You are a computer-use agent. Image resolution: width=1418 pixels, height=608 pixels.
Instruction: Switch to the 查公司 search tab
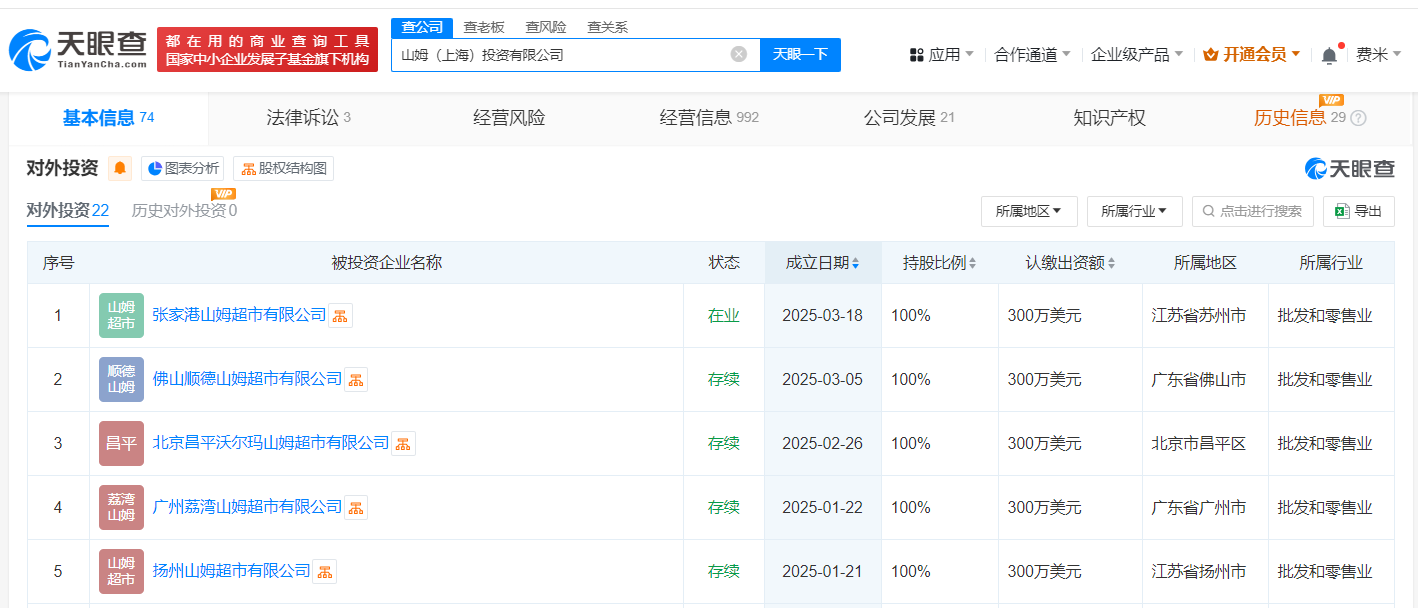(x=422, y=27)
